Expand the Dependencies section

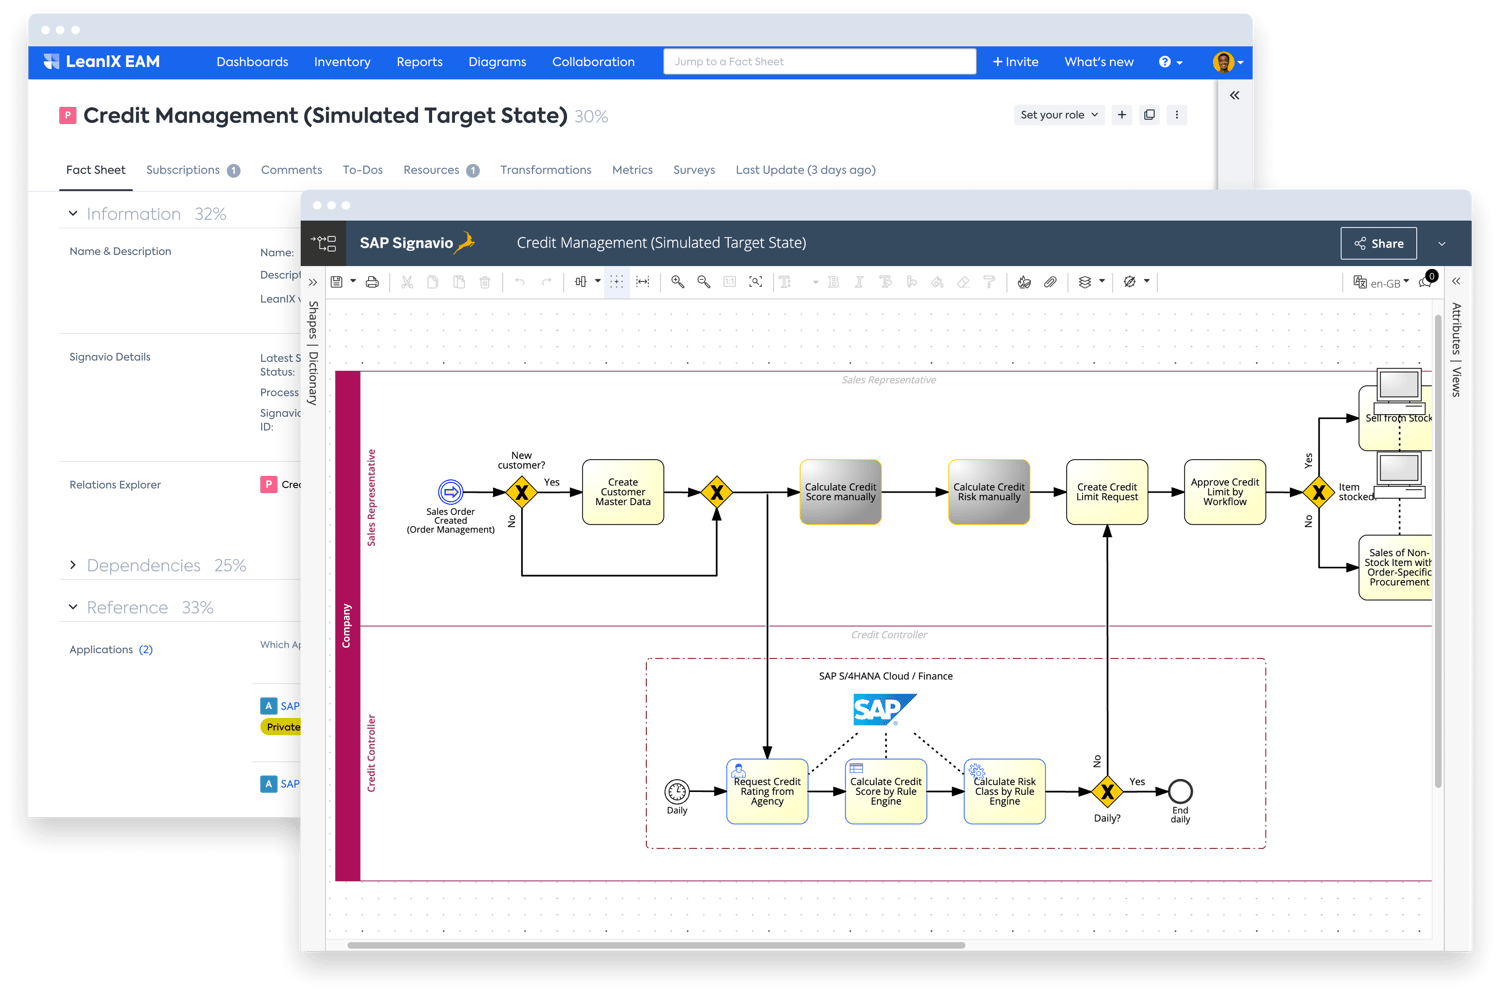[x=144, y=565]
